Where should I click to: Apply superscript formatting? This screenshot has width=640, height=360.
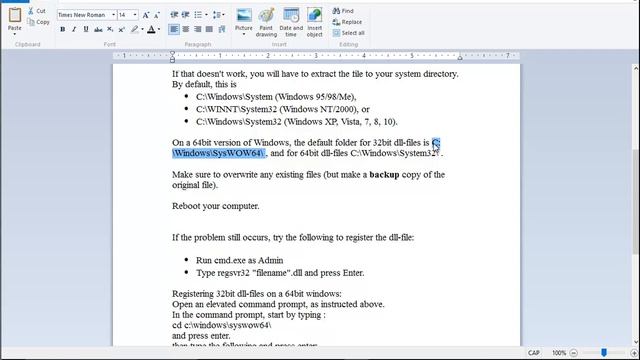click(121, 29)
